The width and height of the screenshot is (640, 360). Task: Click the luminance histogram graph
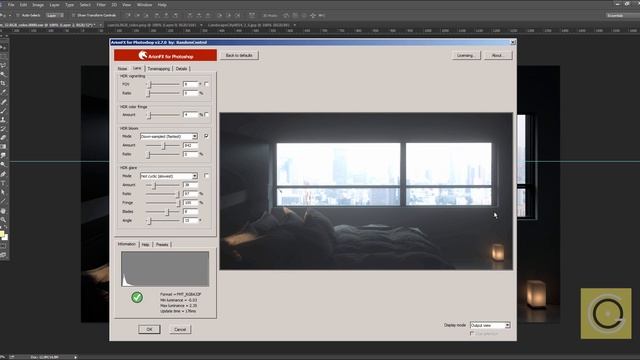tap(165, 269)
